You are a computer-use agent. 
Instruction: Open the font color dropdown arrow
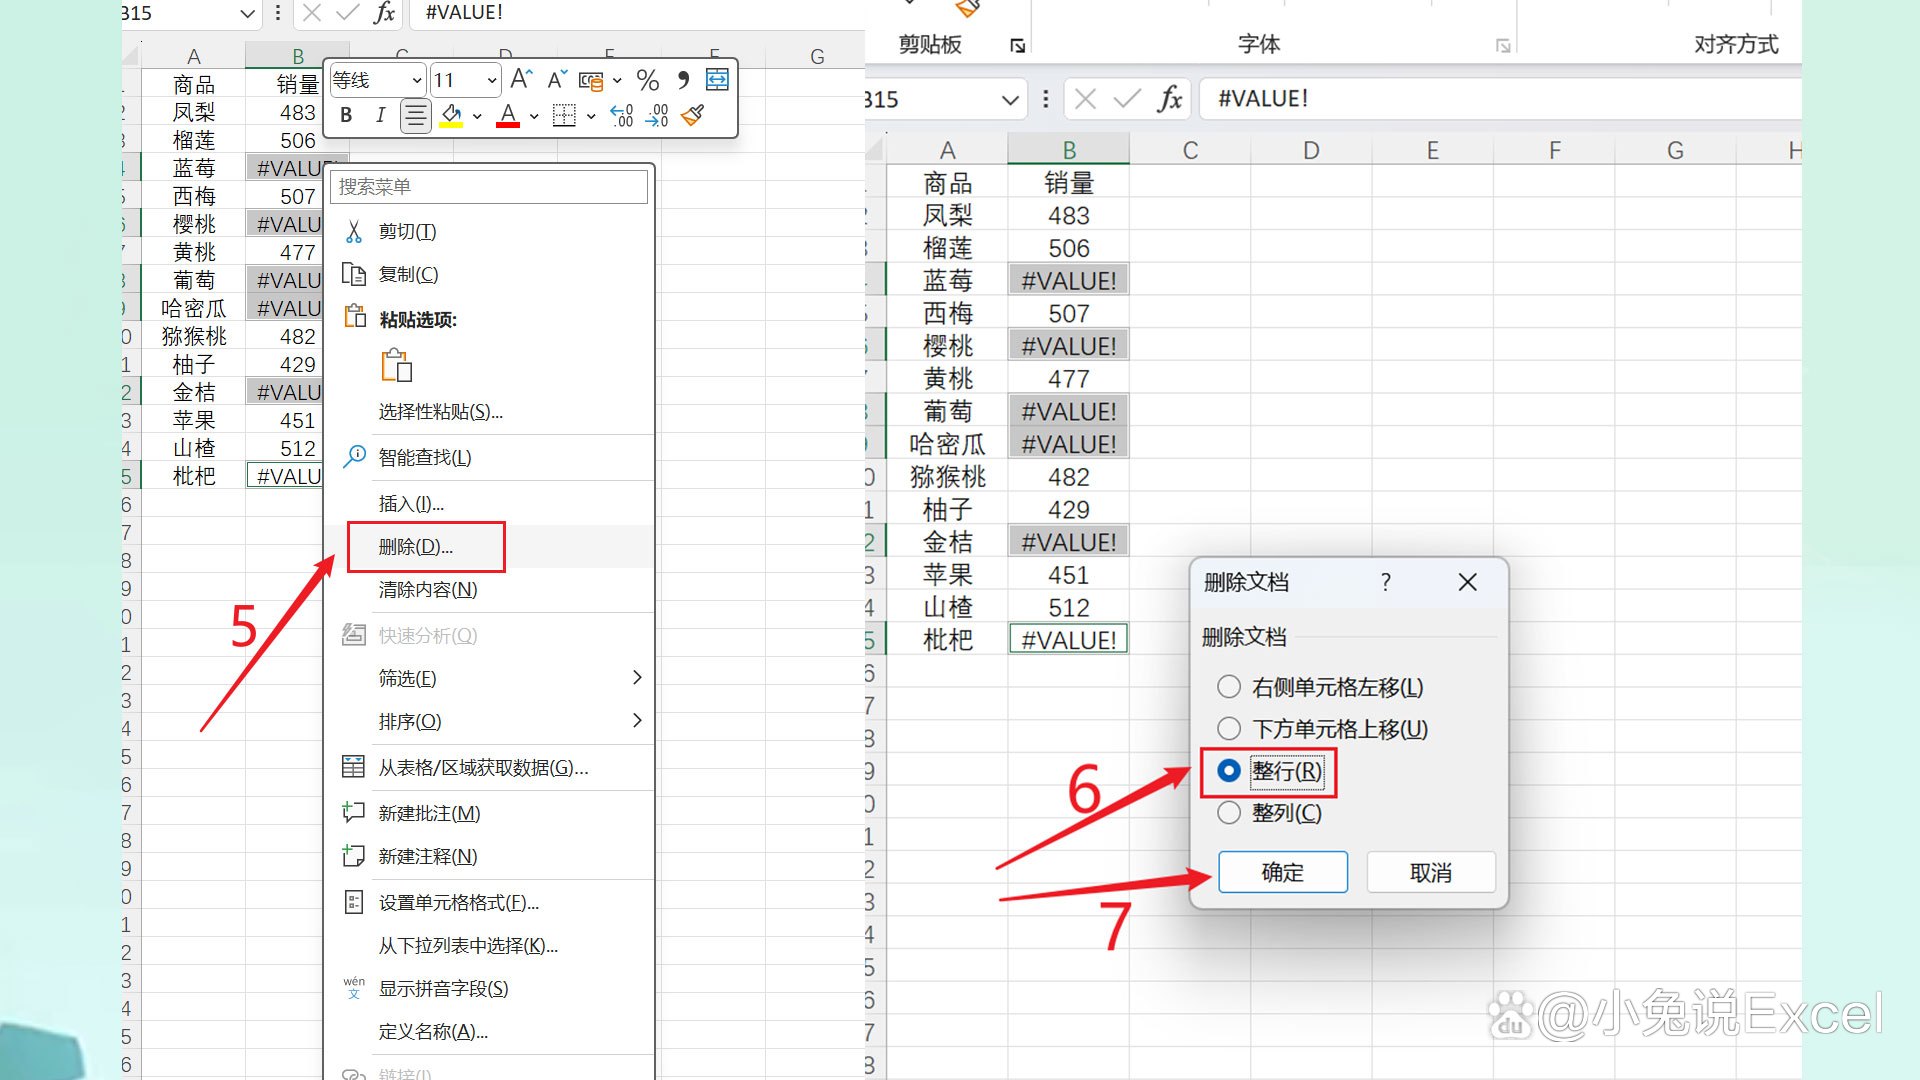coord(534,116)
